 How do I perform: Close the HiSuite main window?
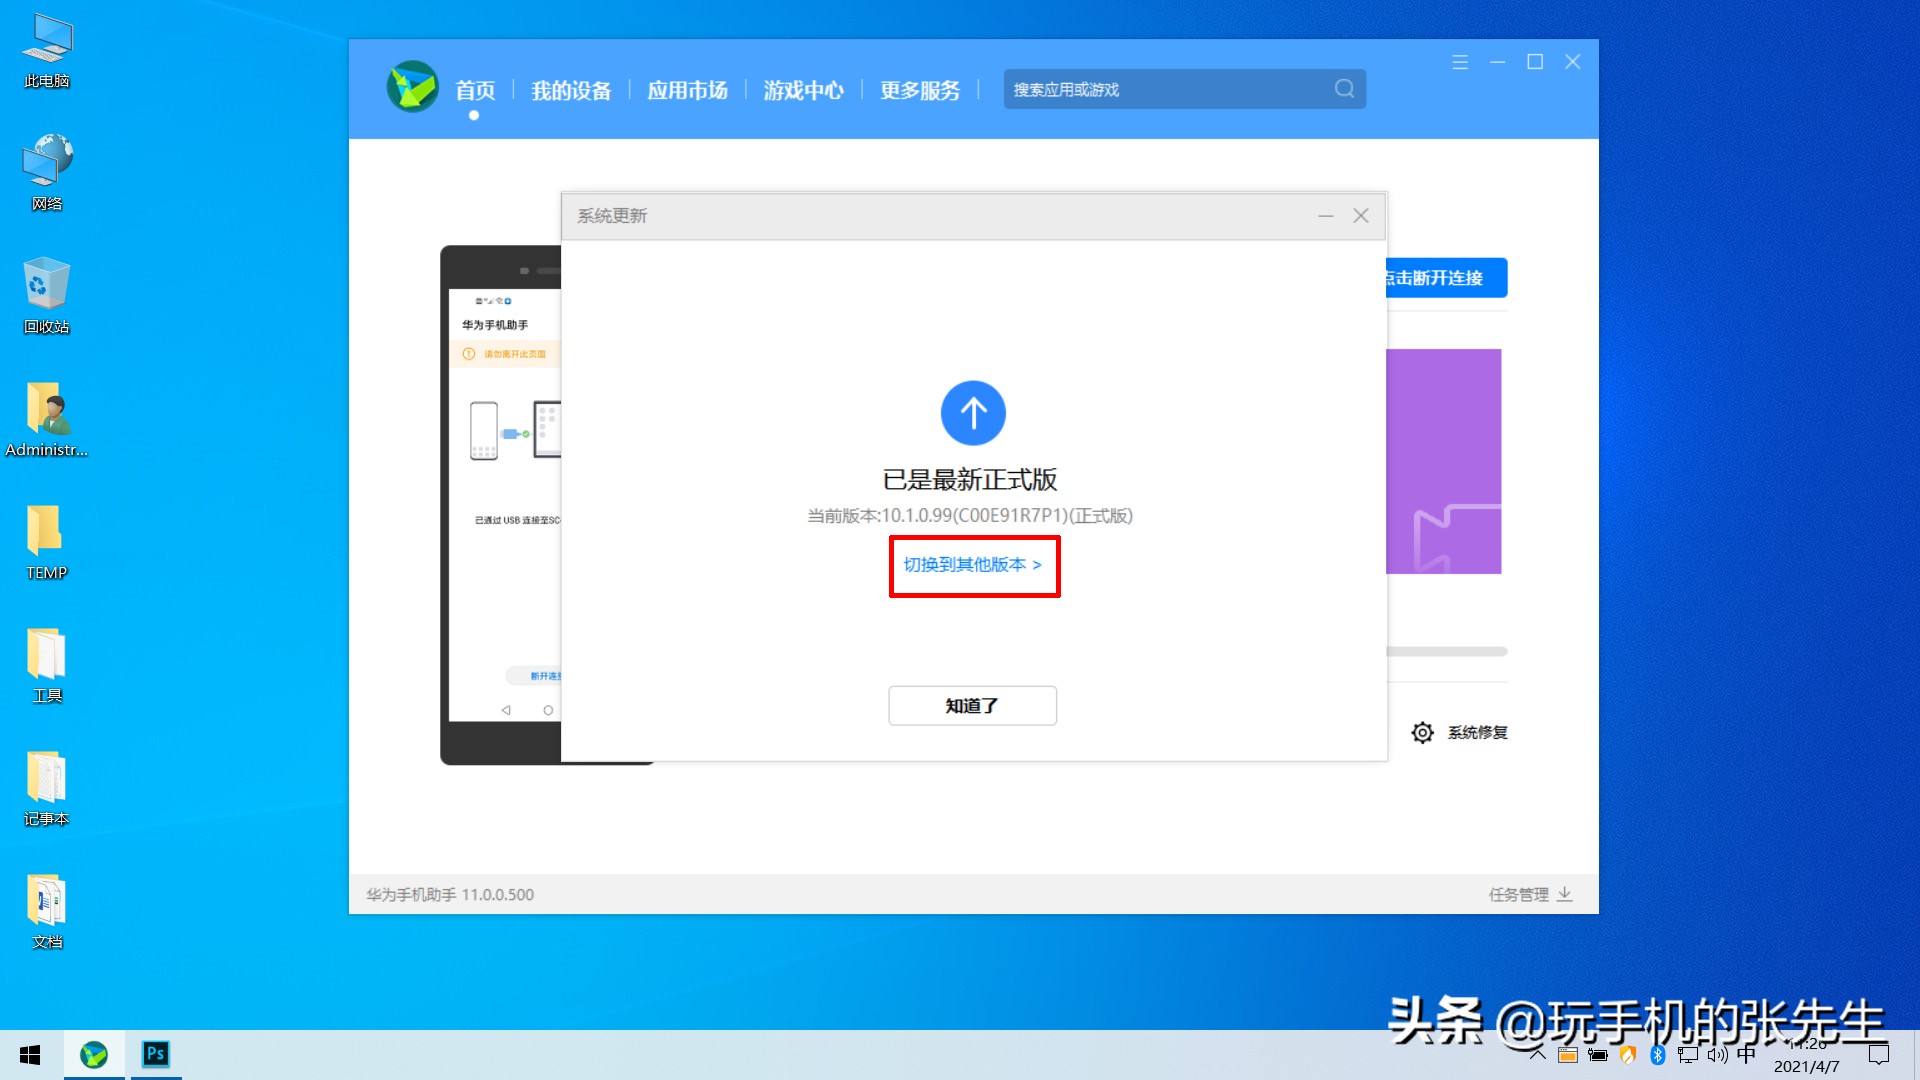point(1573,62)
